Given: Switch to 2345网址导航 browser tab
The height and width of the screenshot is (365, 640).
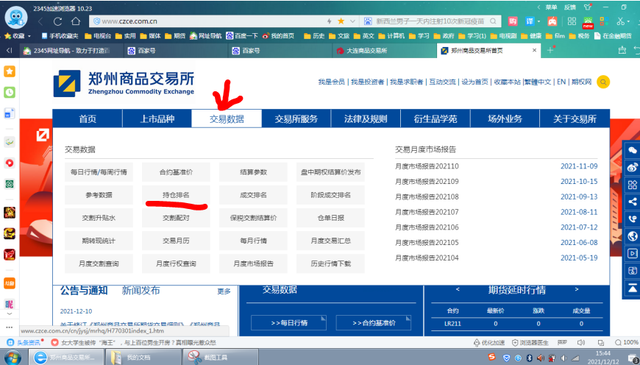Looking at the screenshot, I should point(71,51).
